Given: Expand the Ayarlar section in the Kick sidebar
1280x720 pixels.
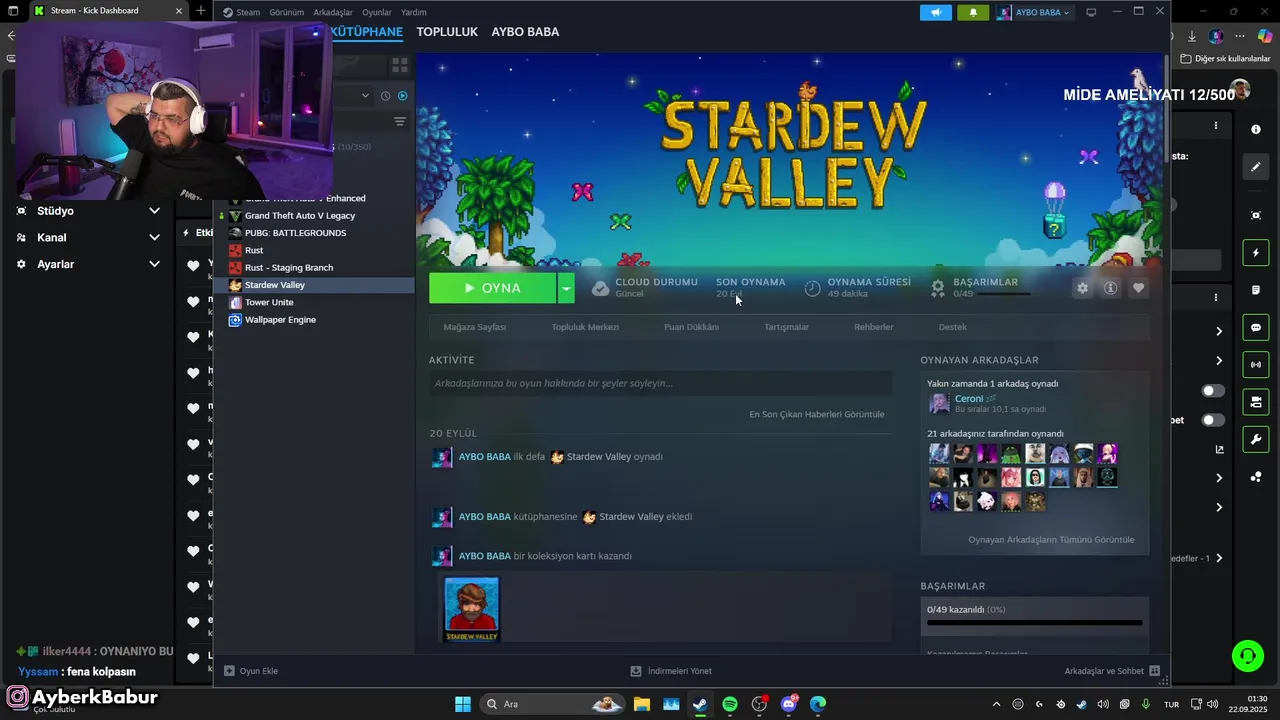Looking at the screenshot, I should click(154, 264).
